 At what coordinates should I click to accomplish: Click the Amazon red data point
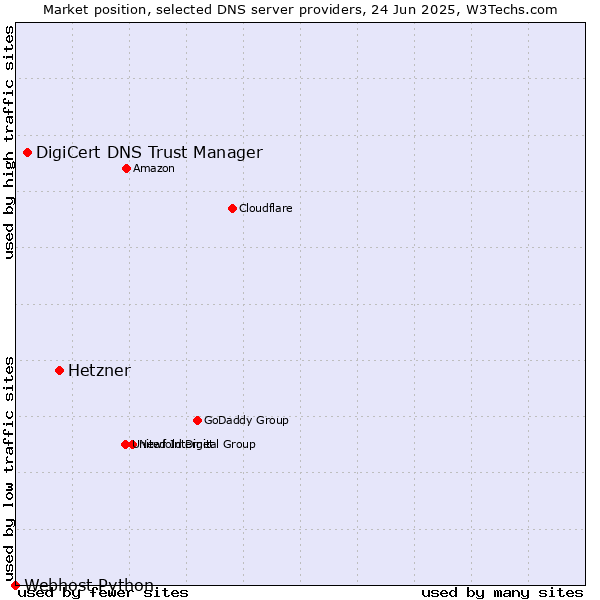pyautogui.click(x=127, y=168)
